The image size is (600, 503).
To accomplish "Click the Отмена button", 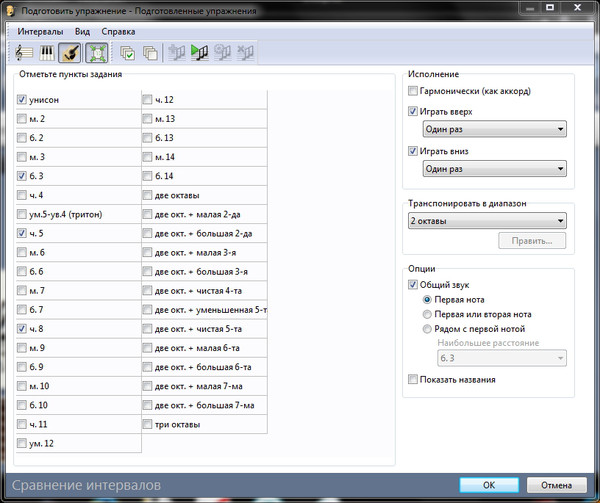I will point(557,485).
